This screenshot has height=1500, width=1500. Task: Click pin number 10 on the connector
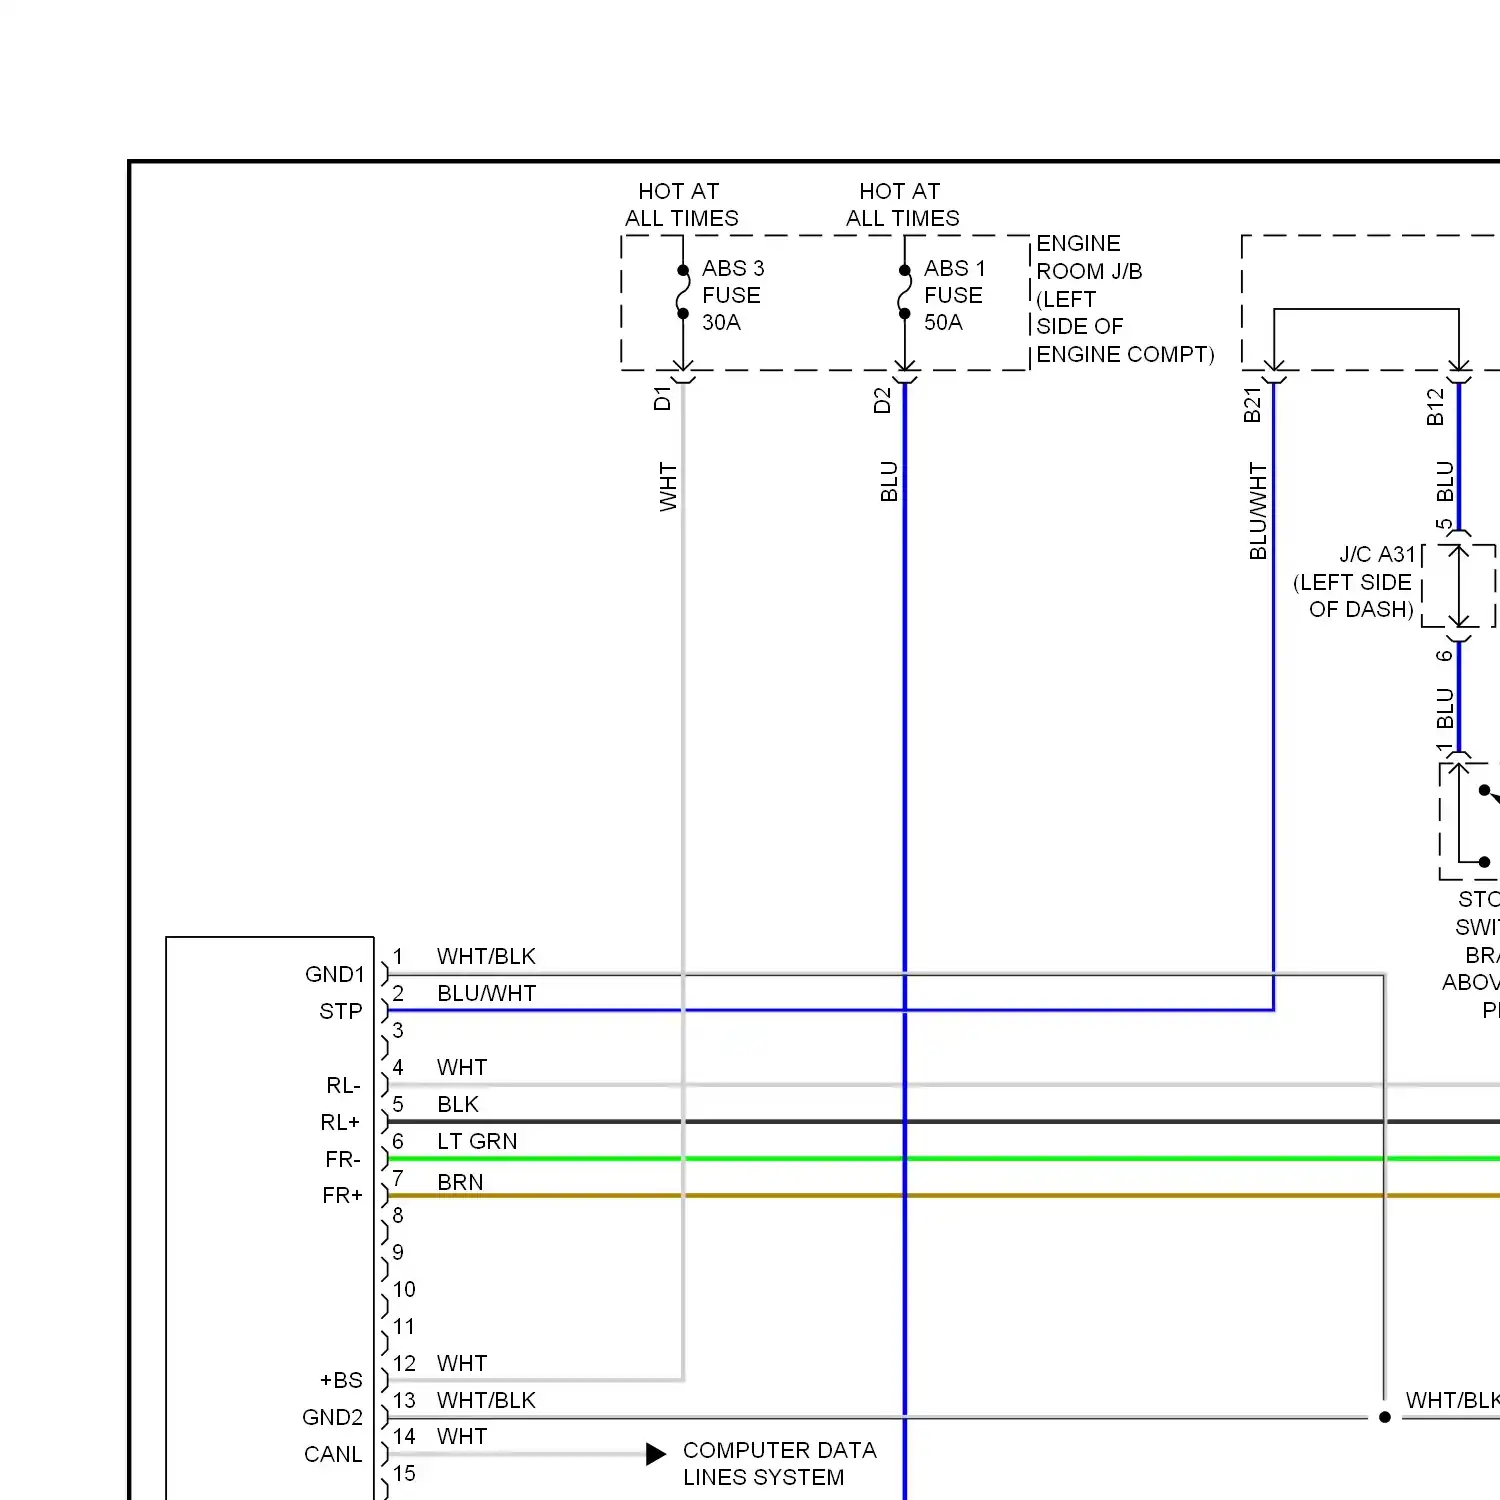404,1289
